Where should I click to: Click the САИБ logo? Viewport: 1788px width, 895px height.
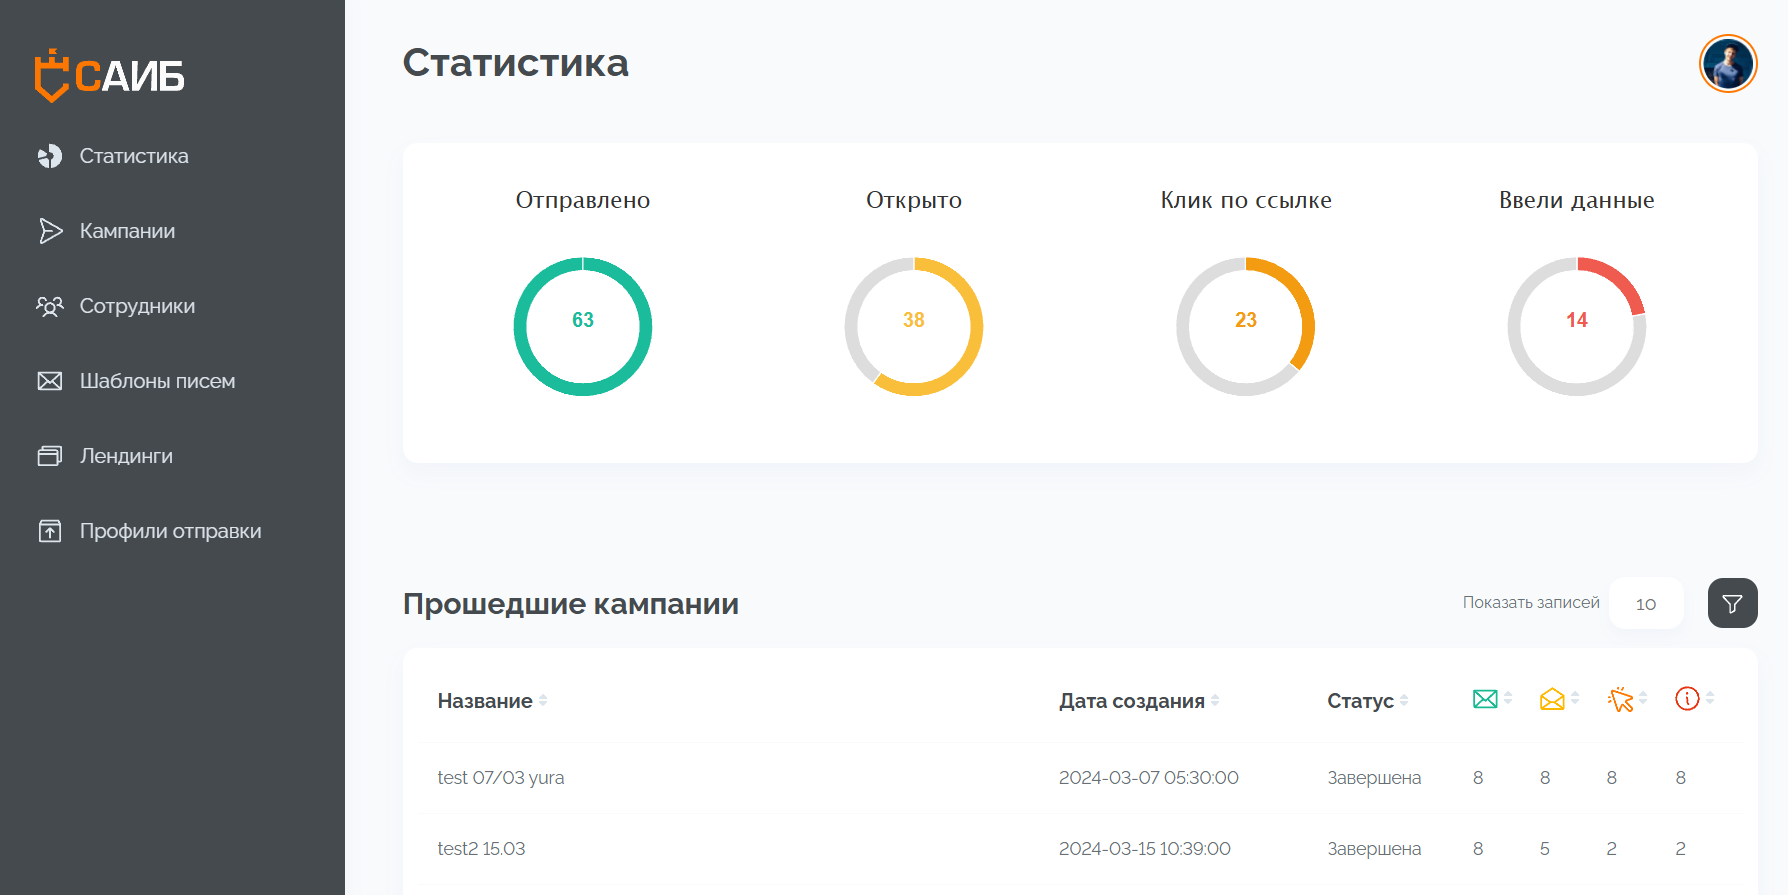[x=110, y=76]
